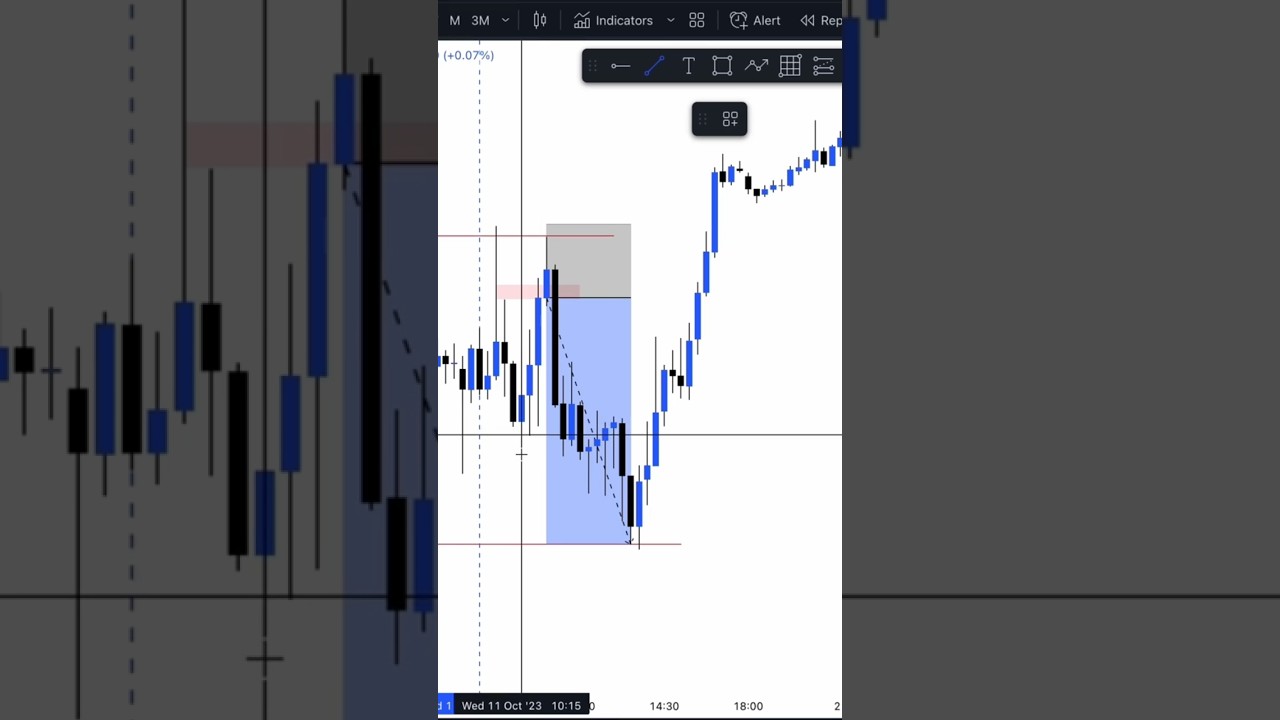
Task: Select the horizontal ray drawing tool
Action: (620, 66)
